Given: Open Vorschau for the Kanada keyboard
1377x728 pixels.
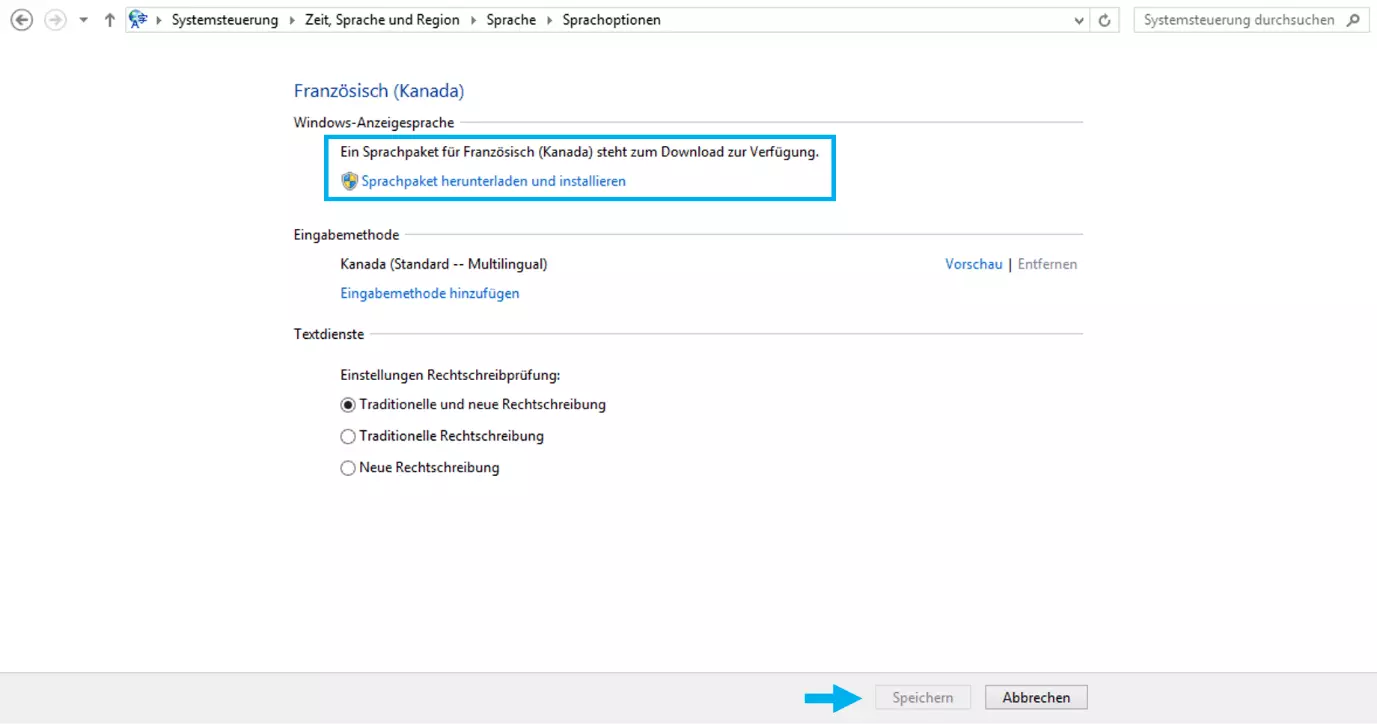Looking at the screenshot, I should tap(973, 264).
